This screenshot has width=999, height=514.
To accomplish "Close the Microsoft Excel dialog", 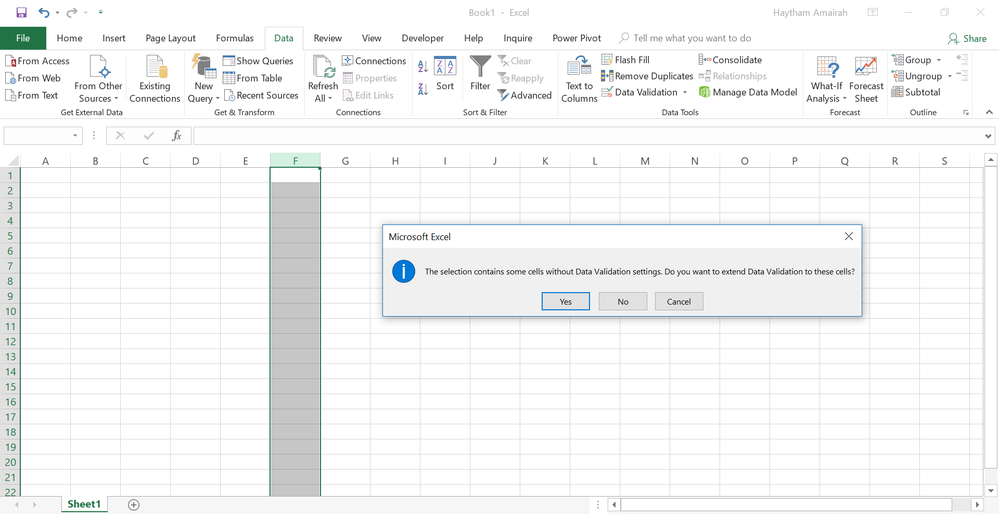I will coord(849,236).
